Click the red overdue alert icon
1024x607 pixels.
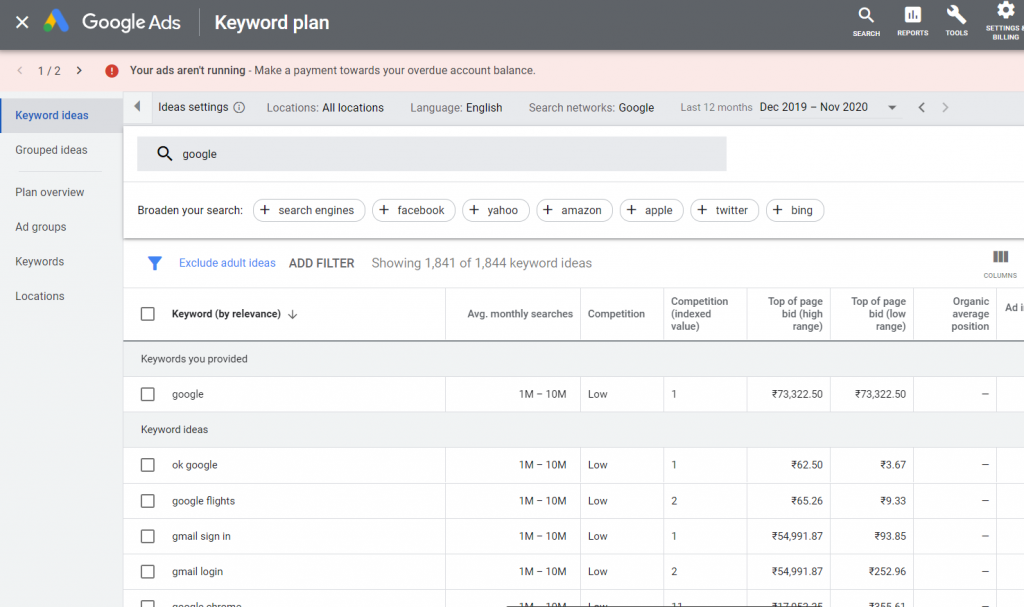tap(112, 71)
